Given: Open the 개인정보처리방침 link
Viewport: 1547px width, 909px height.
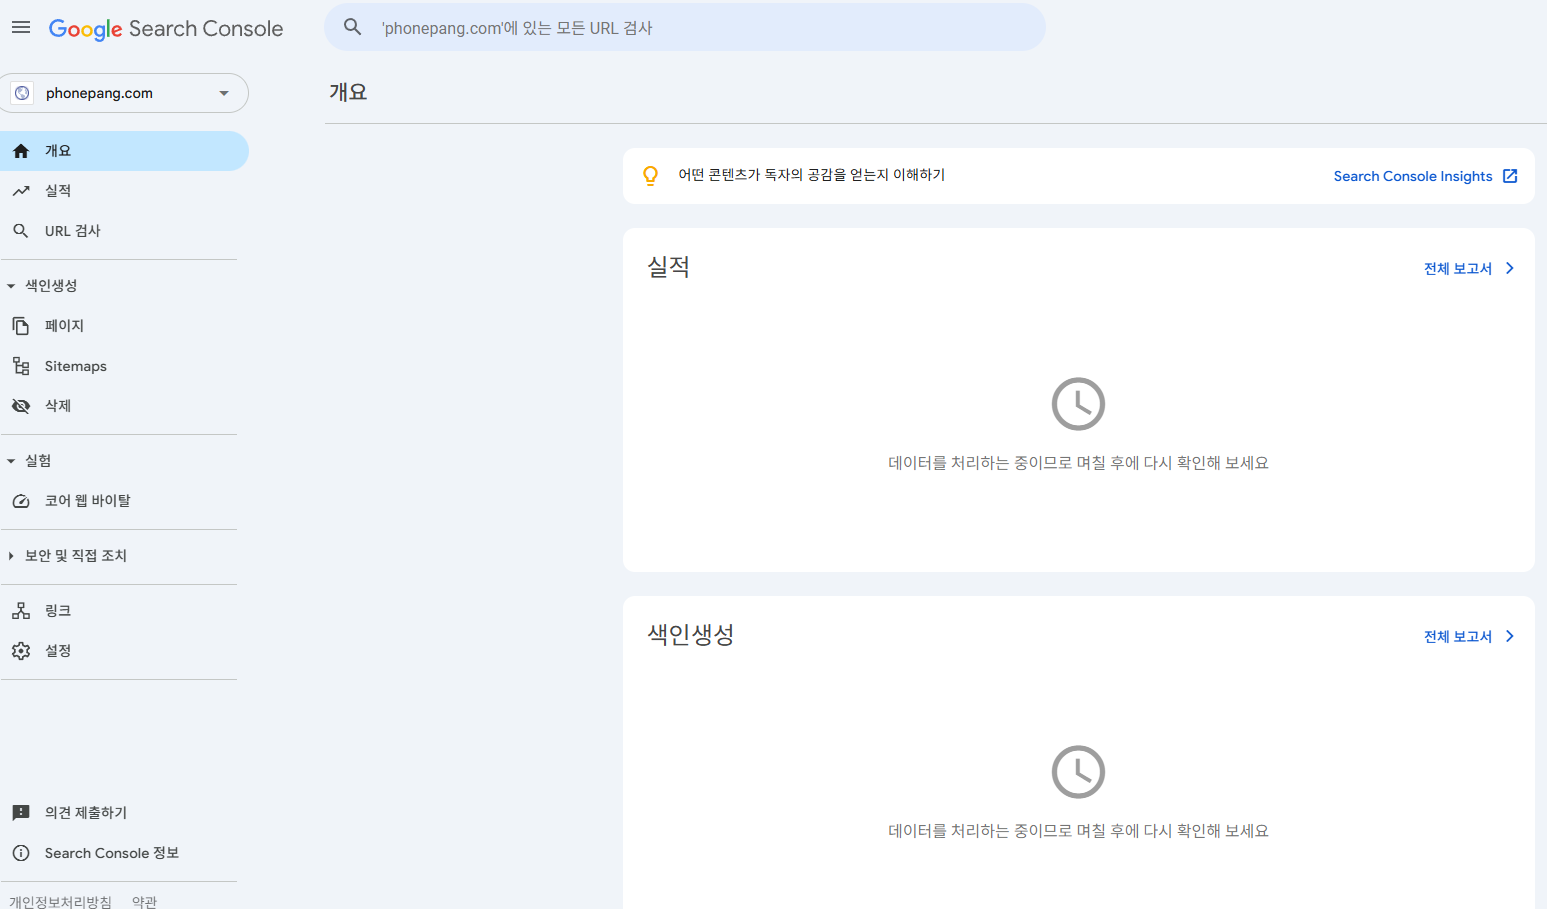Looking at the screenshot, I should pyautogui.click(x=60, y=901).
